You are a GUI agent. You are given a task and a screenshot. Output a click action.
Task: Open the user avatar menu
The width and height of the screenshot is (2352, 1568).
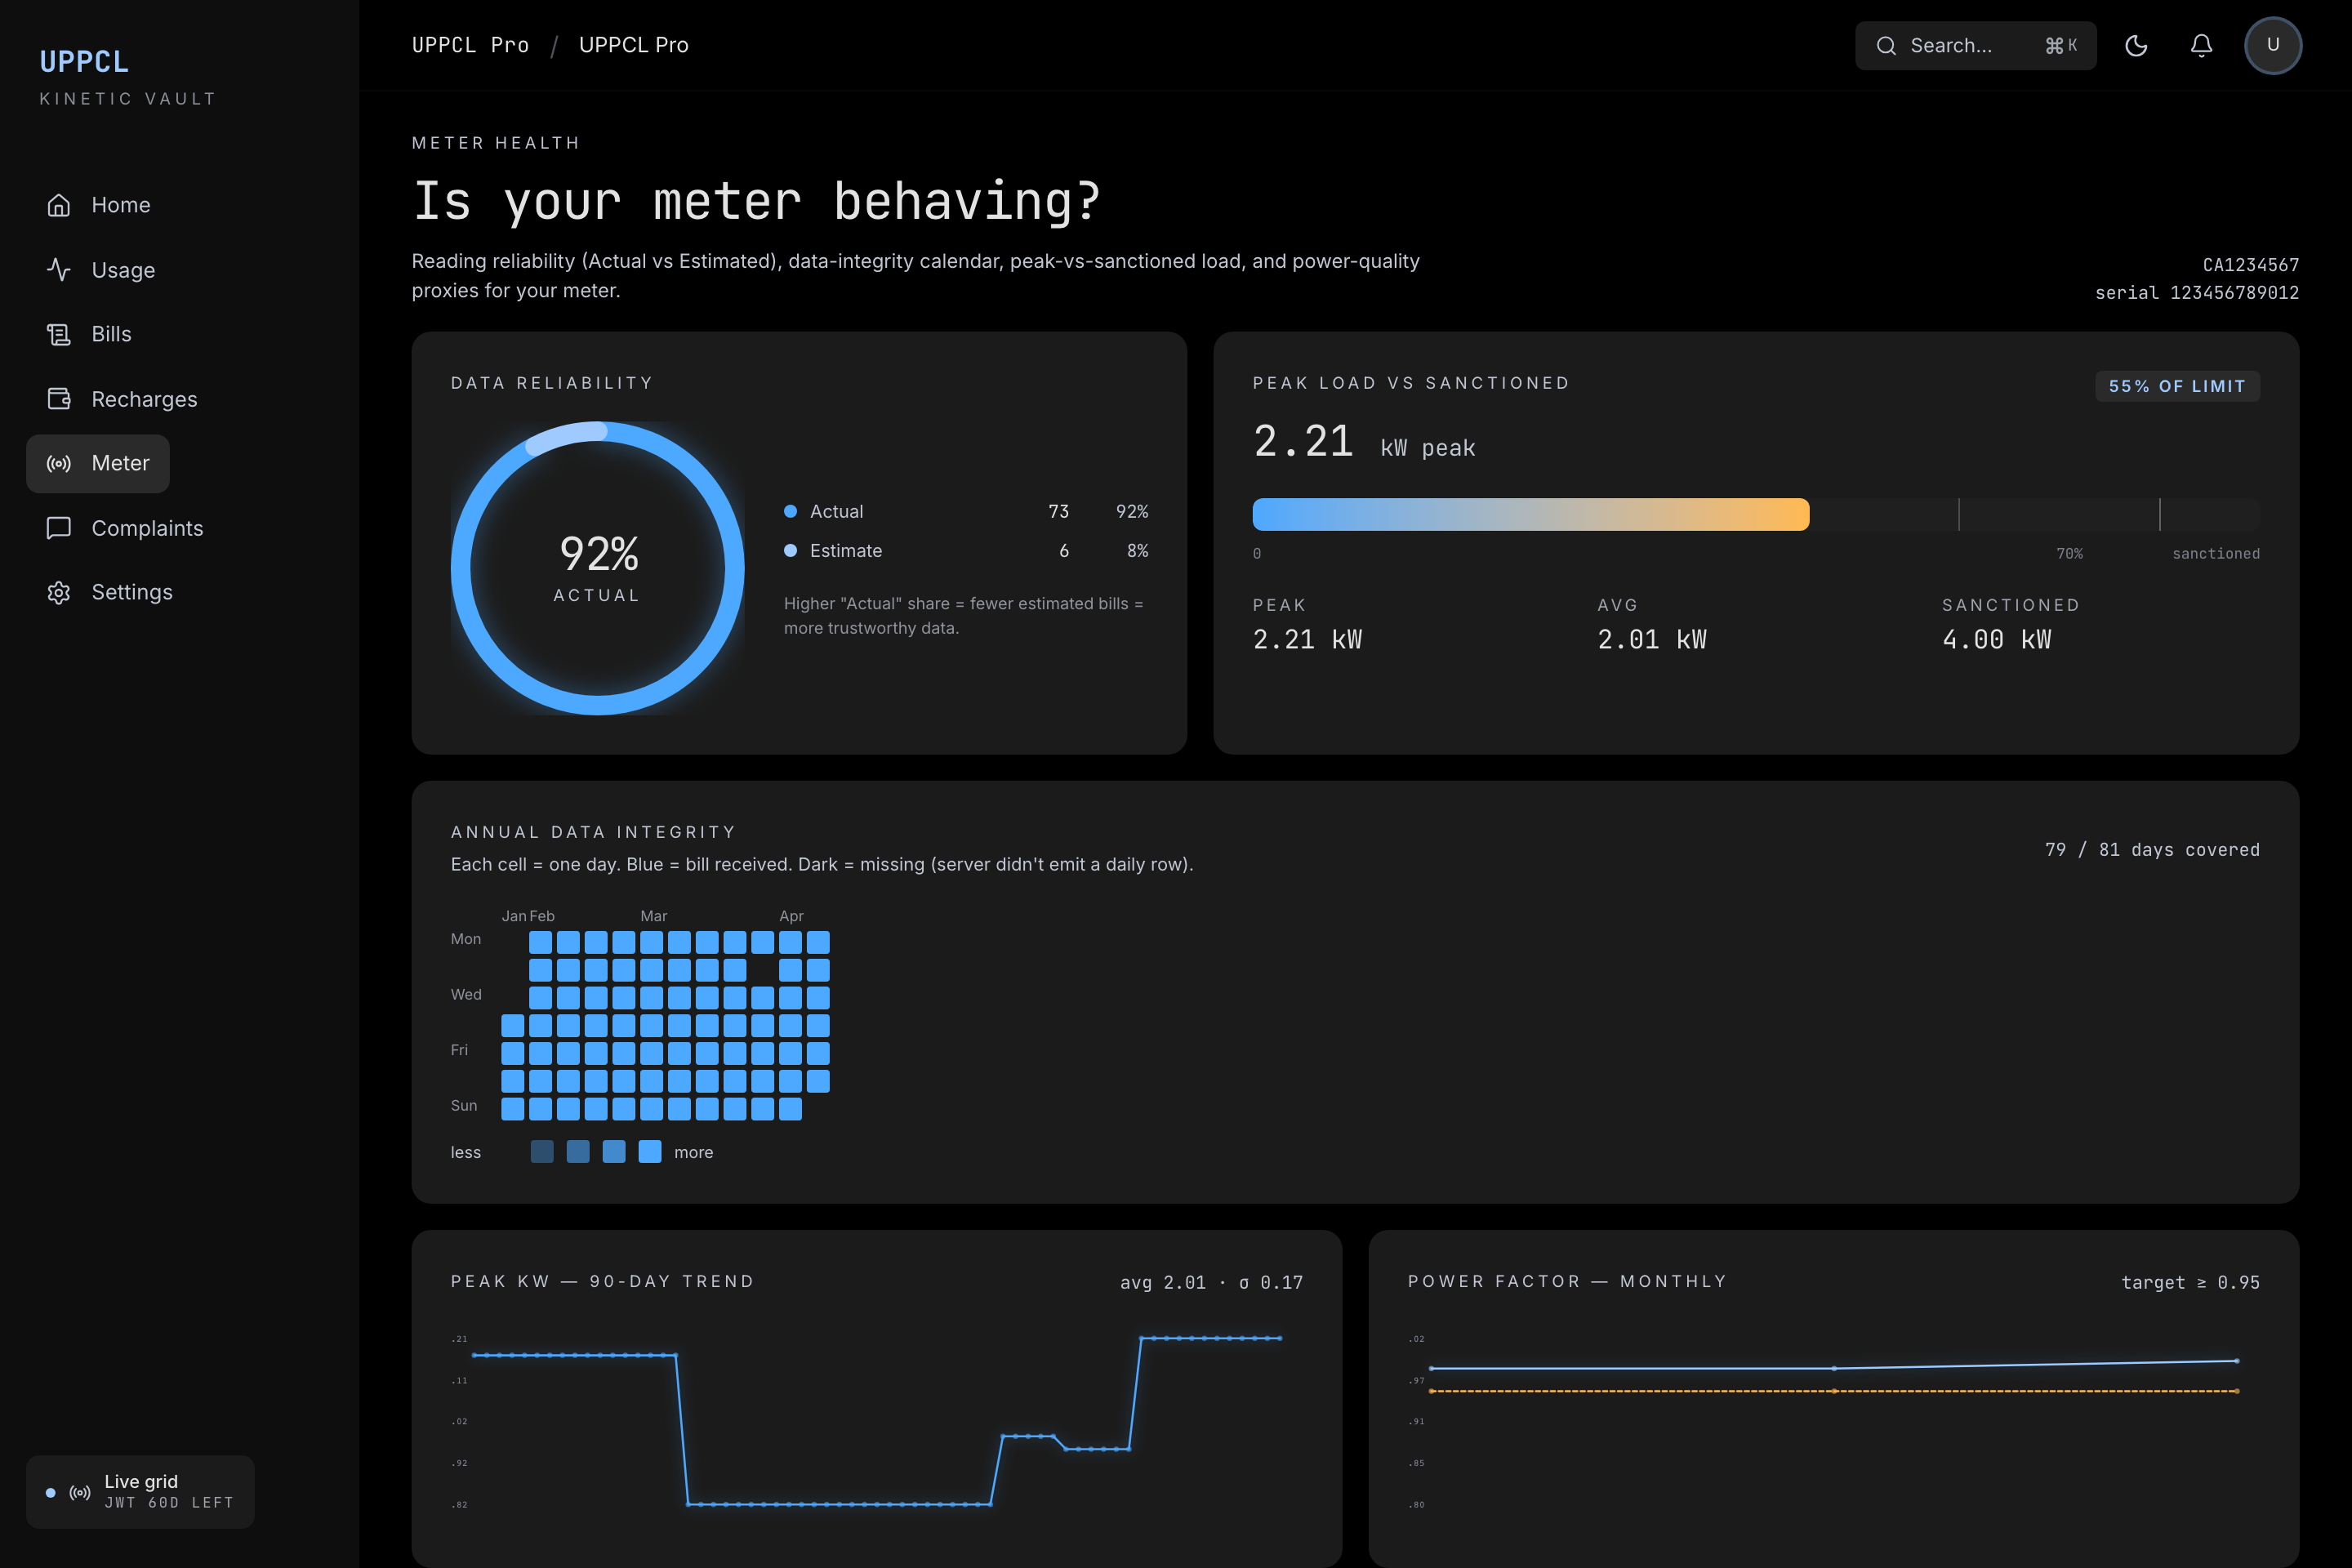pos(2272,46)
